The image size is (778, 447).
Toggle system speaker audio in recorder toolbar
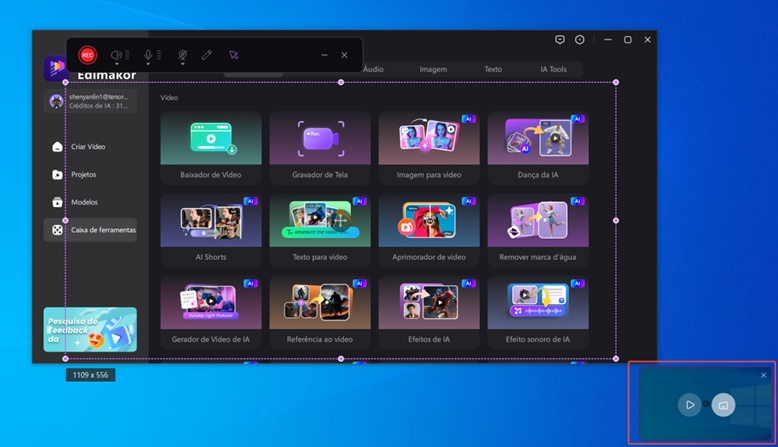coord(116,55)
